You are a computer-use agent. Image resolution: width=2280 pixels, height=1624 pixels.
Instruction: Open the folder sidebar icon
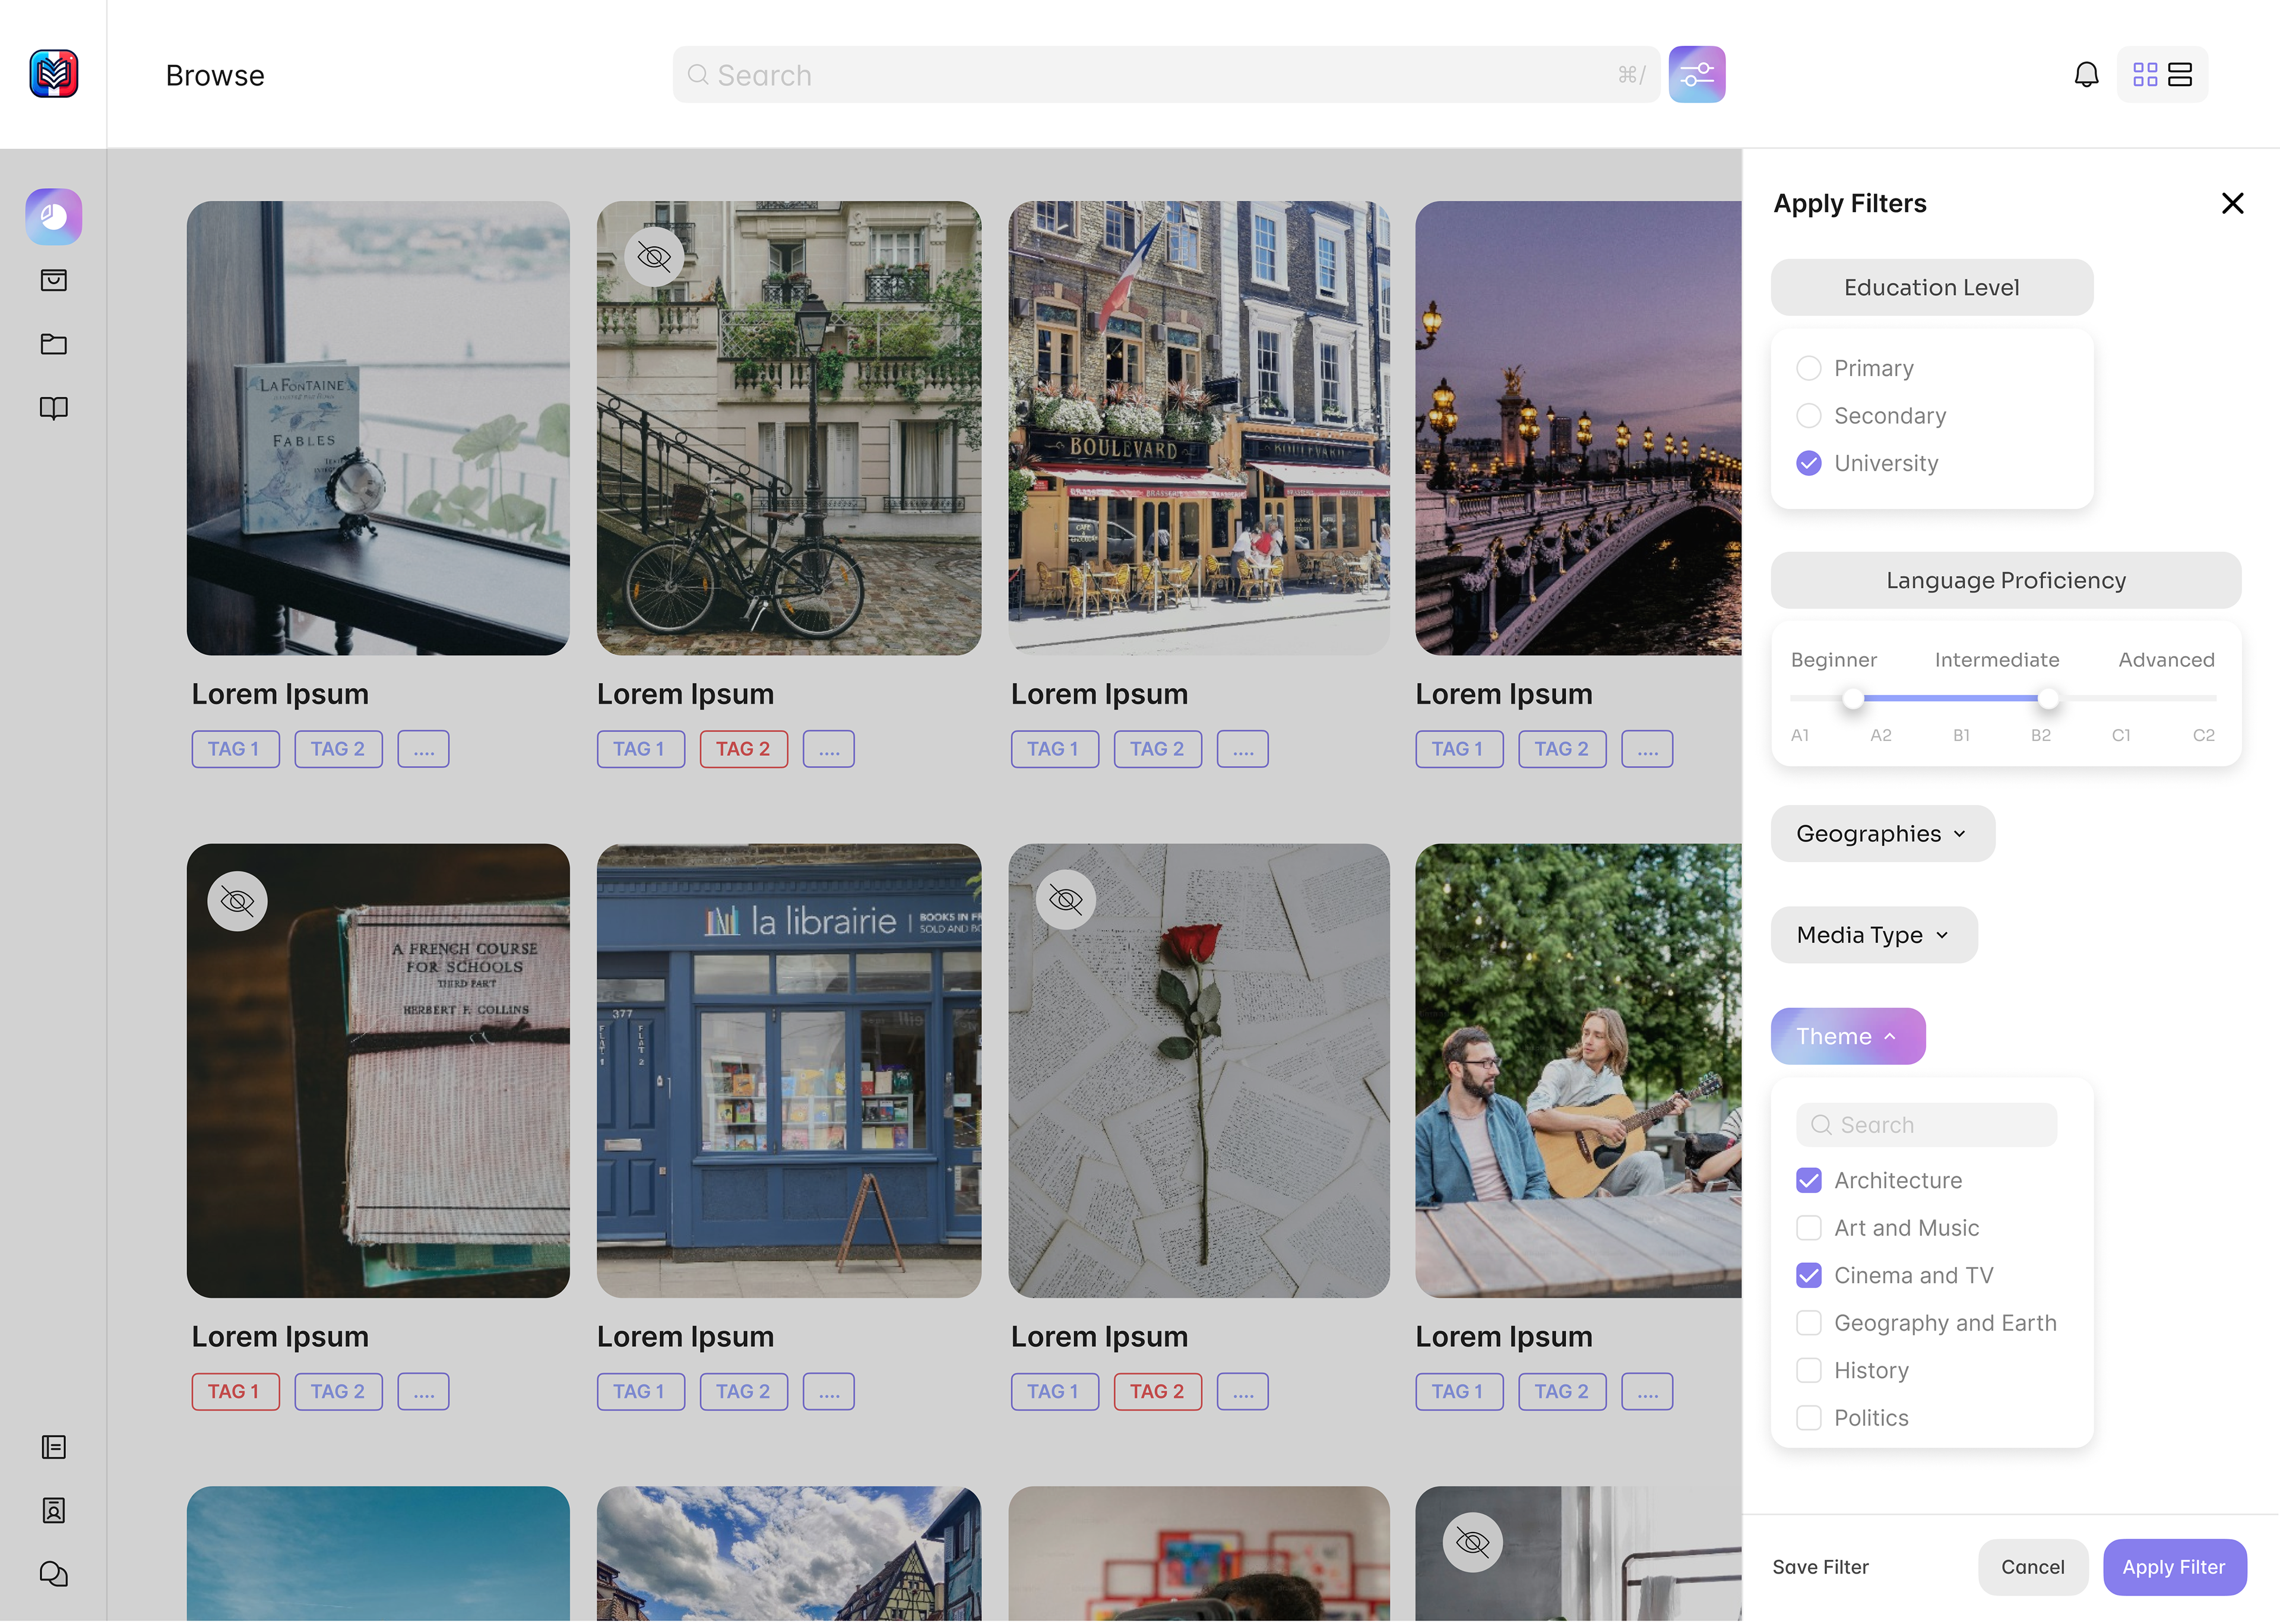(54, 345)
